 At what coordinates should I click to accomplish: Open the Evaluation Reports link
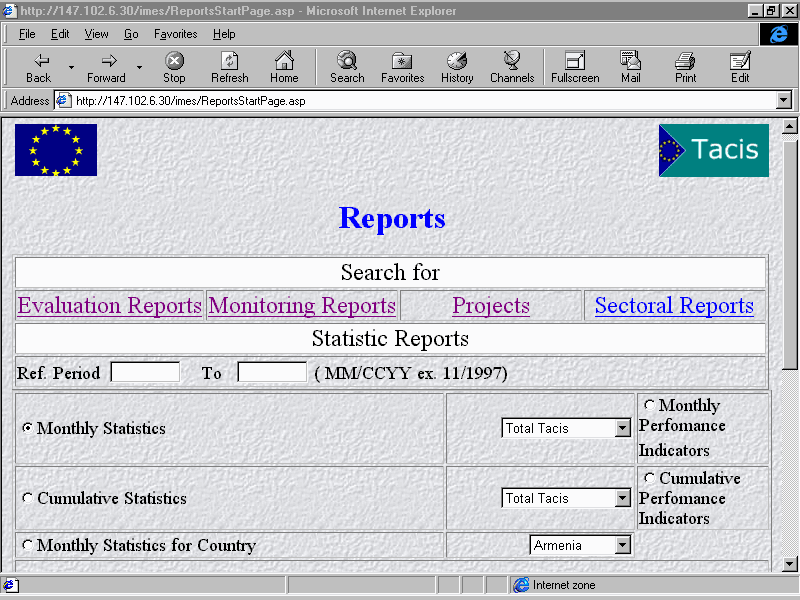(110, 306)
